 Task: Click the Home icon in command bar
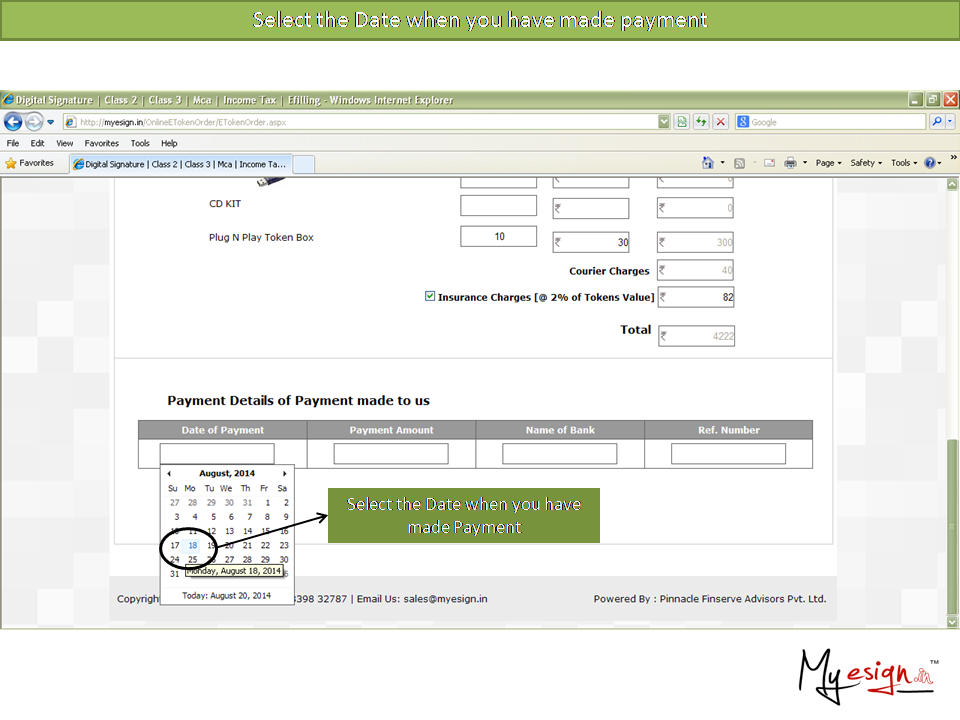pos(708,163)
